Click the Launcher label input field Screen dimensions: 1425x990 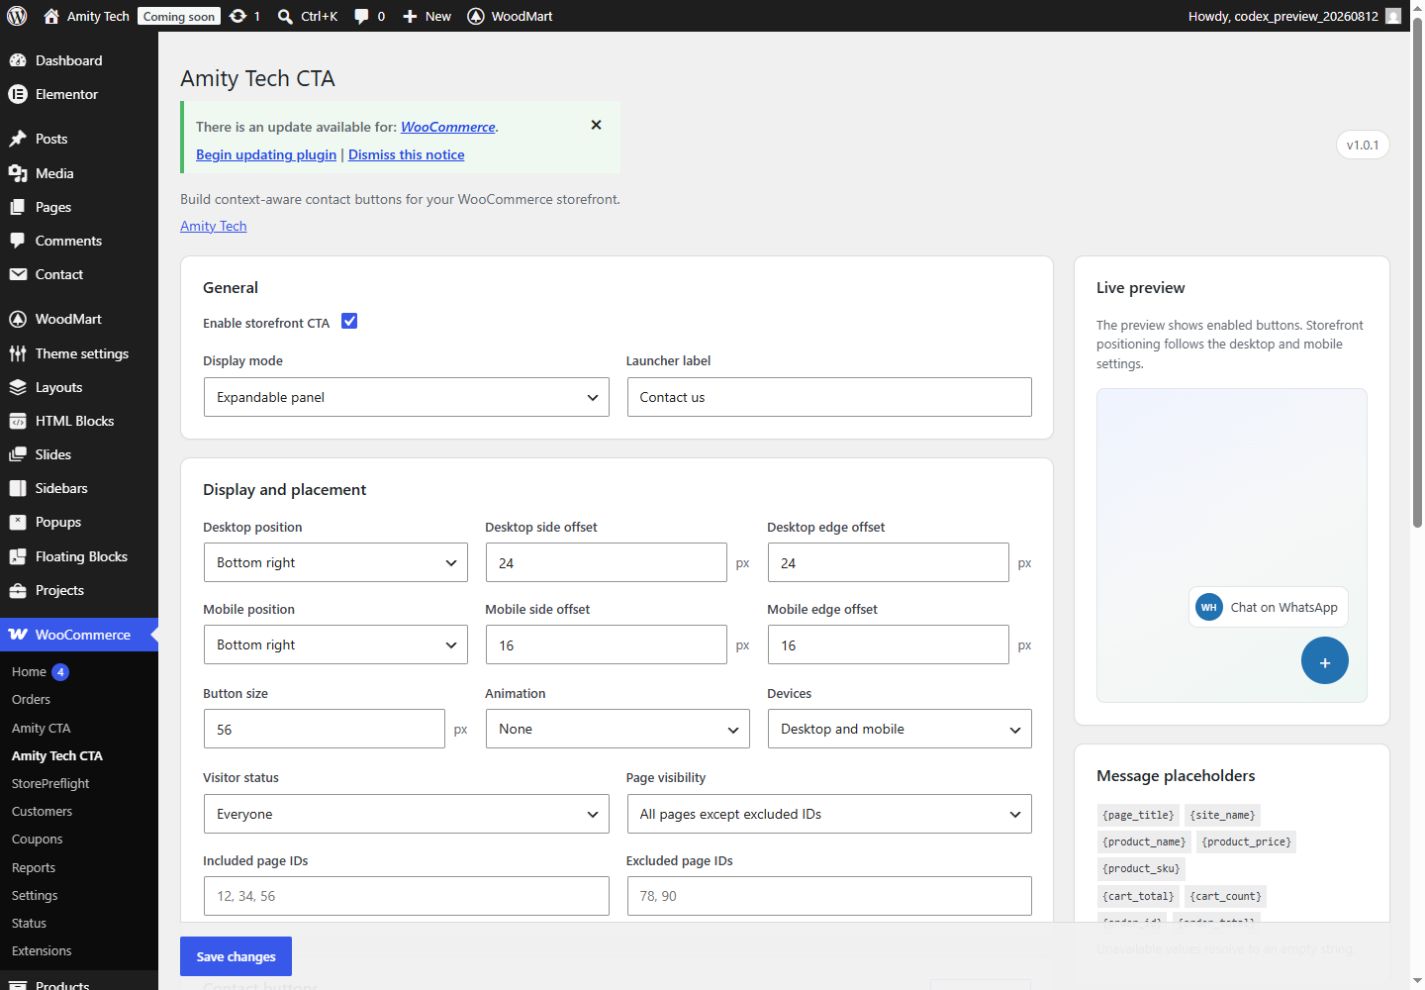point(829,397)
